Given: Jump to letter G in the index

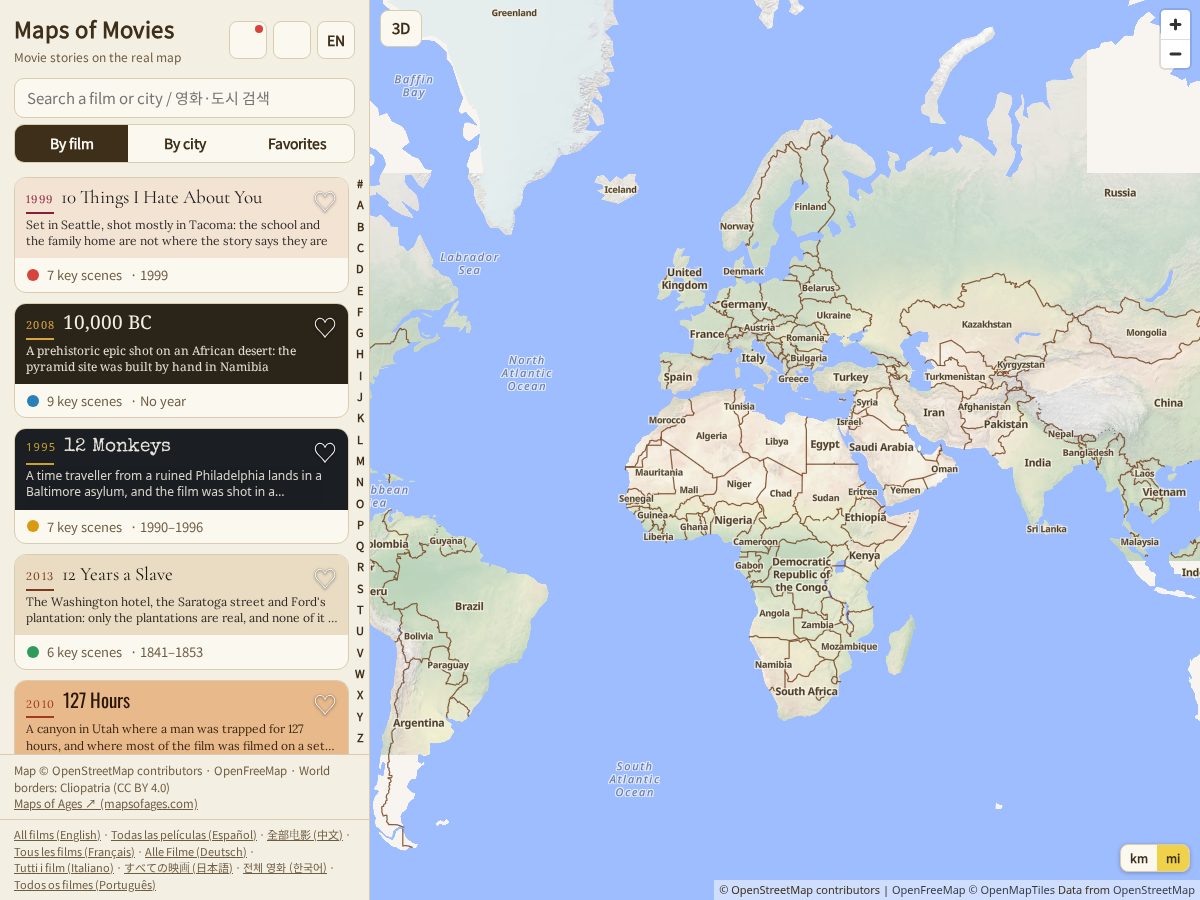Looking at the screenshot, I should click(x=360, y=333).
